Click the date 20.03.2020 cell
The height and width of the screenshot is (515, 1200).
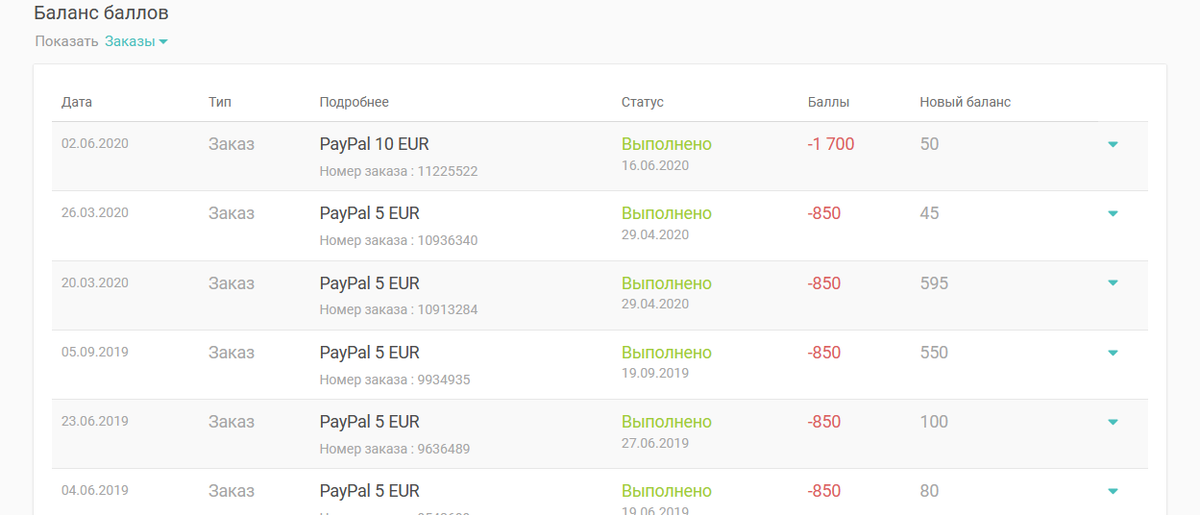point(95,282)
